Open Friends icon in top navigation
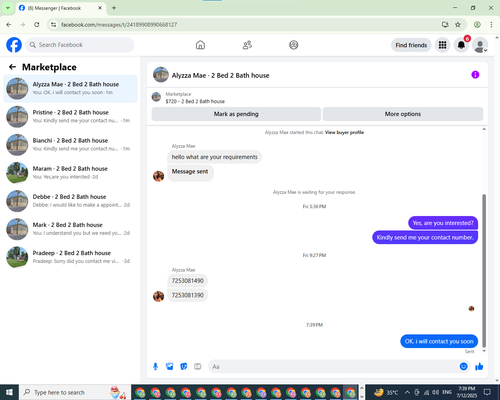The image size is (500, 400). pyautogui.click(x=247, y=45)
